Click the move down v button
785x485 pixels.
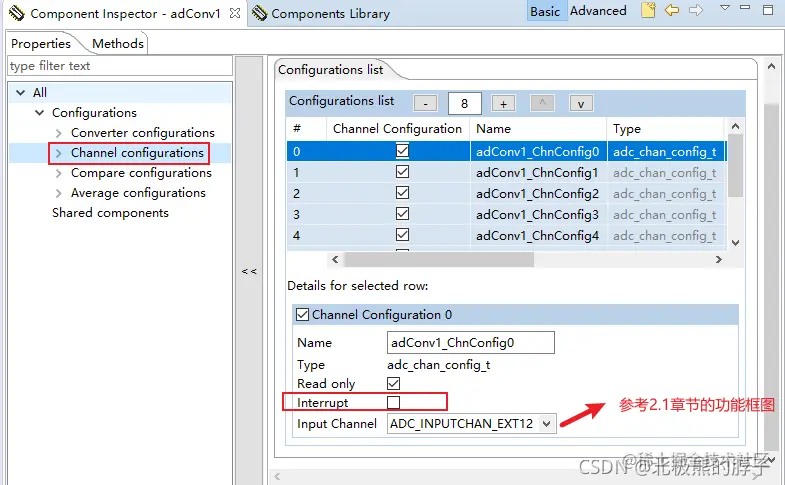click(581, 104)
